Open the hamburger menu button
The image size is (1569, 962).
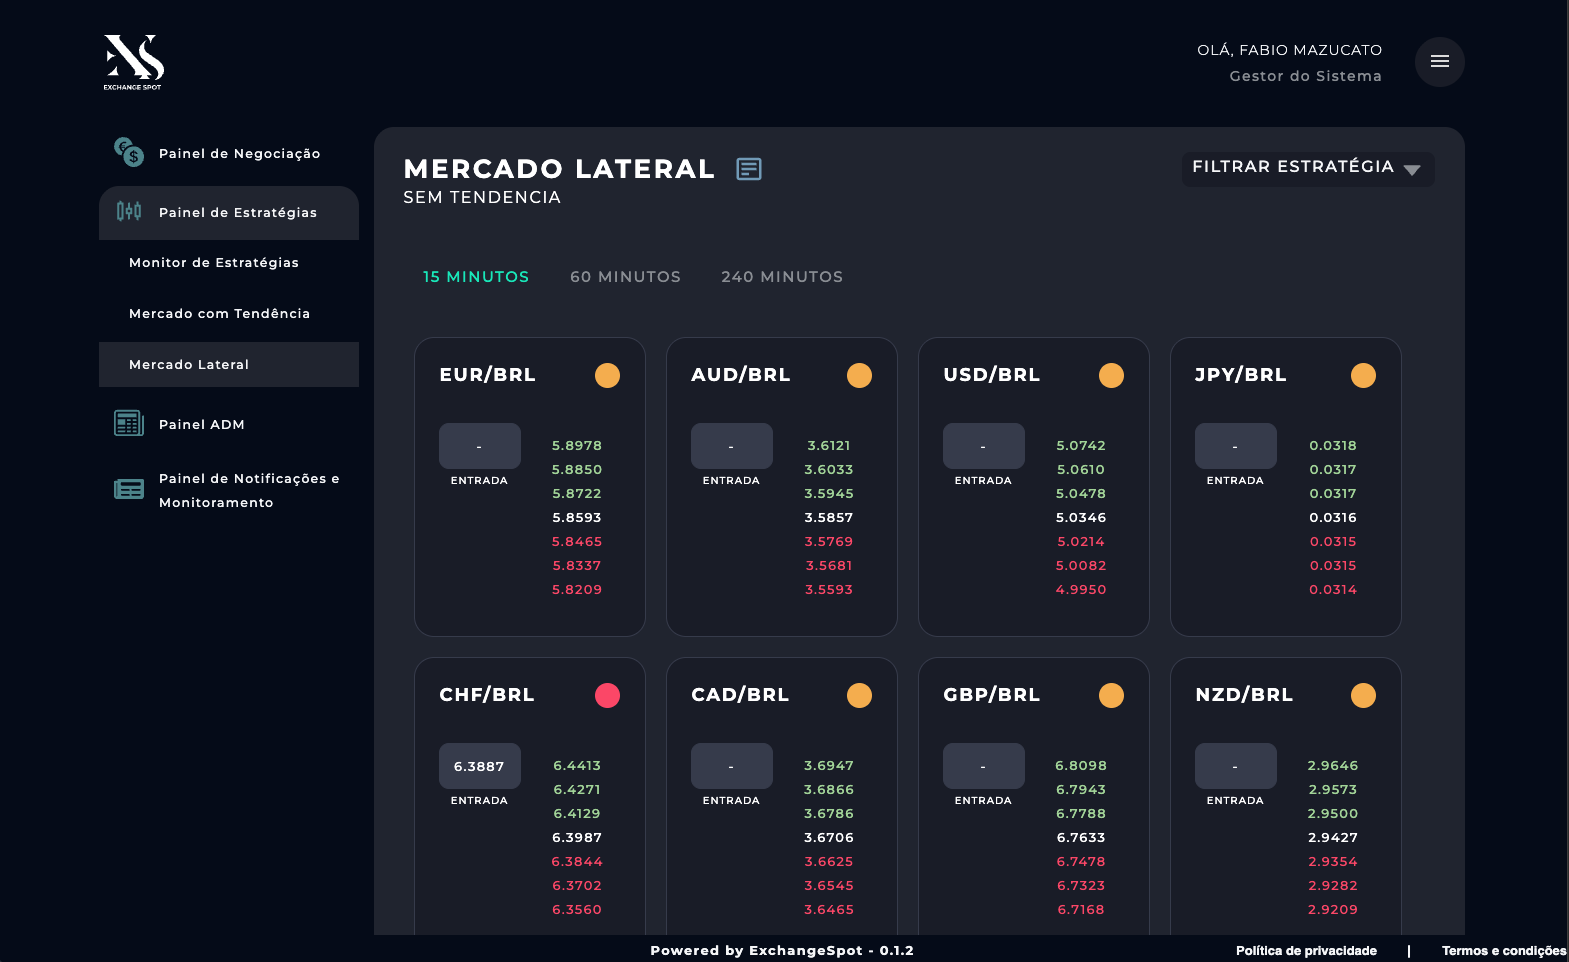1440,62
